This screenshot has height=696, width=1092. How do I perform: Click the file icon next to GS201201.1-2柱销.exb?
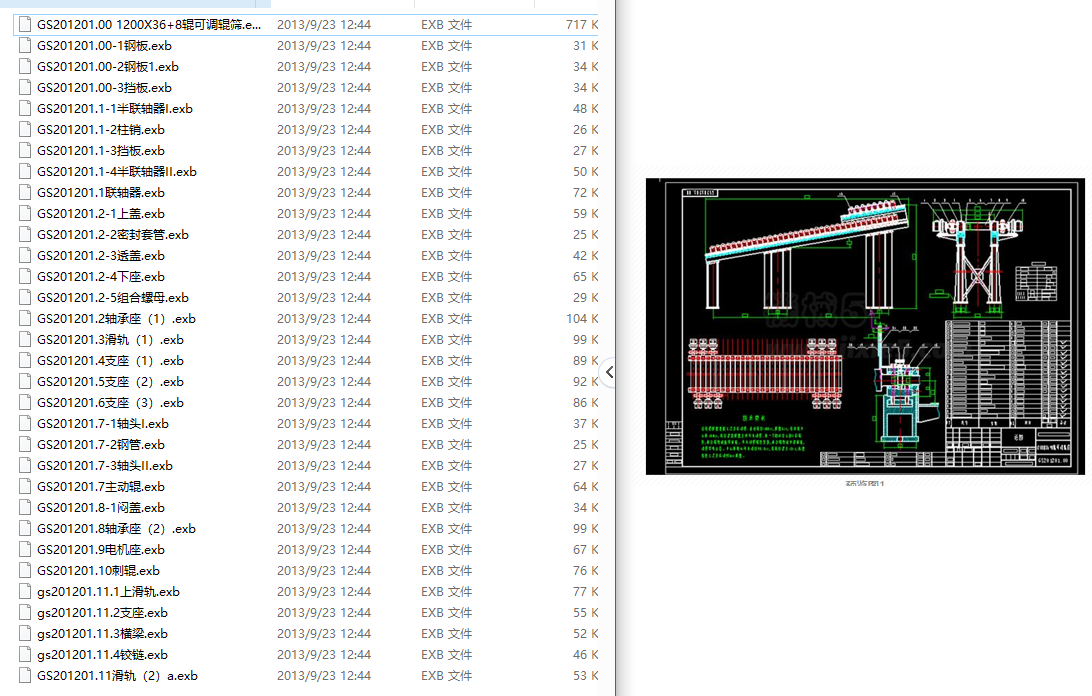[x=26, y=130]
